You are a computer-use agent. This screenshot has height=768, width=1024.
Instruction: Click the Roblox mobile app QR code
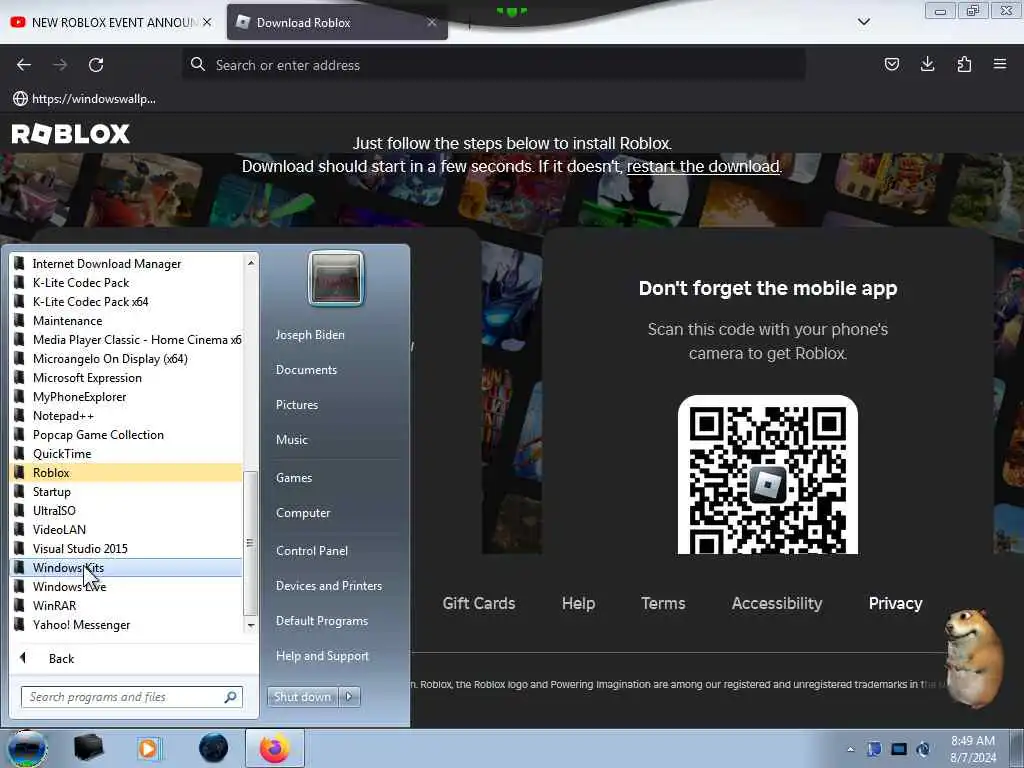pyautogui.click(x=767, y=475)
